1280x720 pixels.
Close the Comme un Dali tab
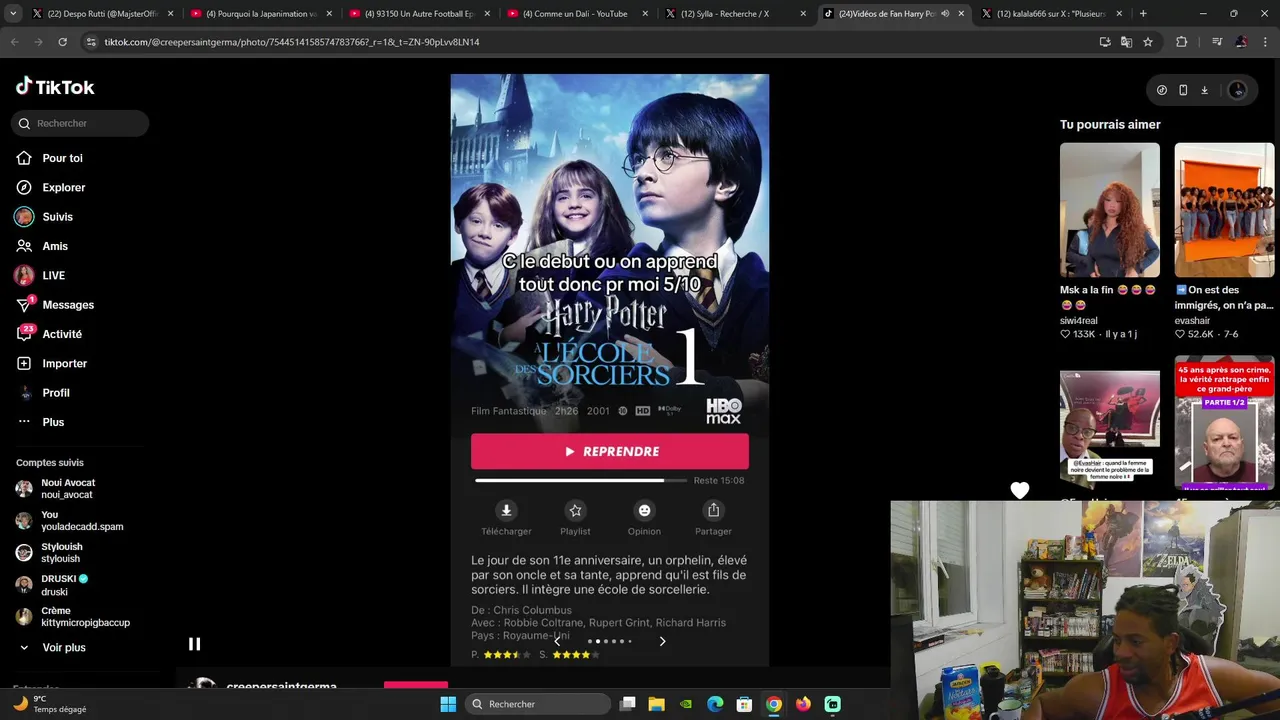[645, 14]
